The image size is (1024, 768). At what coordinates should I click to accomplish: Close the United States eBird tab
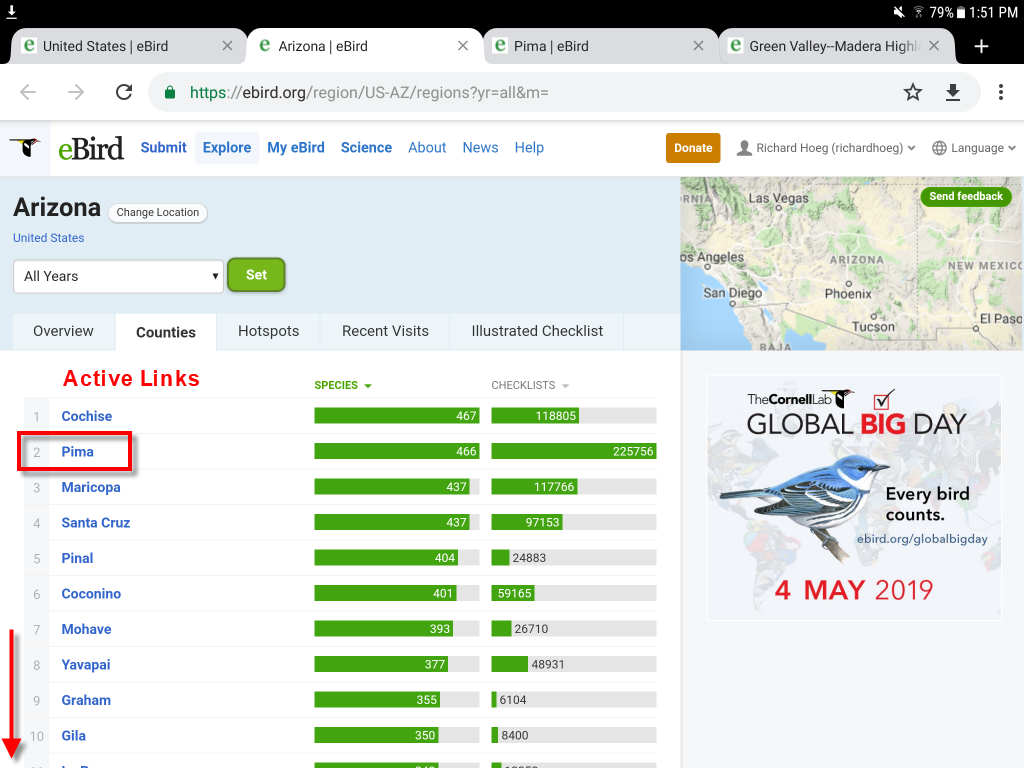pos(227,46)
